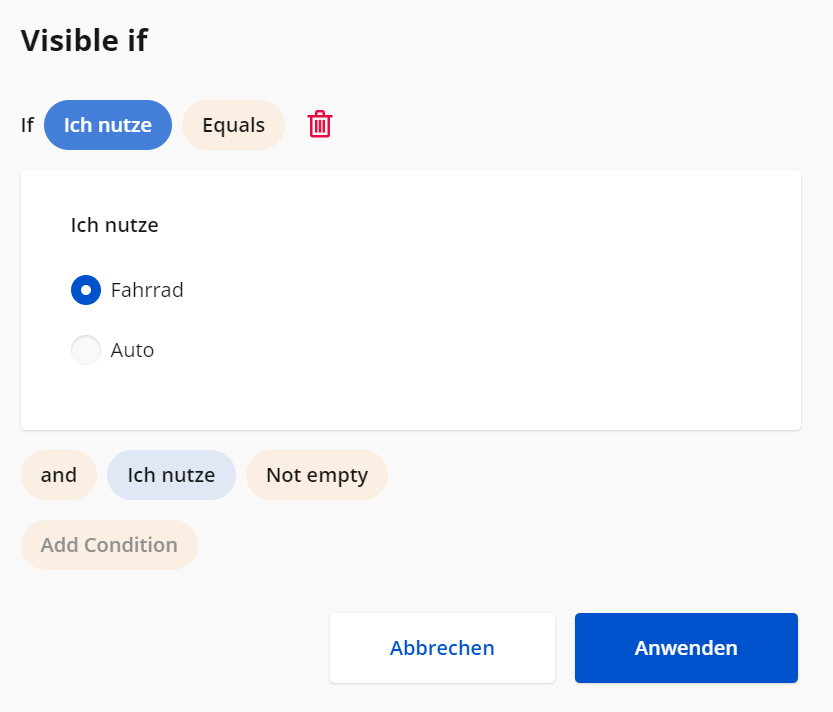
Task: Click the "If" label before the condition
Action: [27, 125]
